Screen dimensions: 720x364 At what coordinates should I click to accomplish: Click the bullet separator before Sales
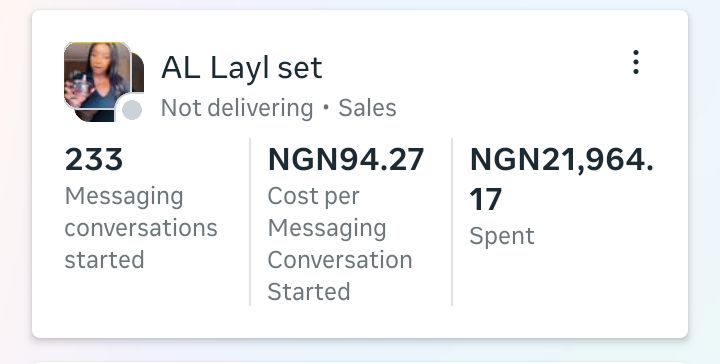pos(326,107)
